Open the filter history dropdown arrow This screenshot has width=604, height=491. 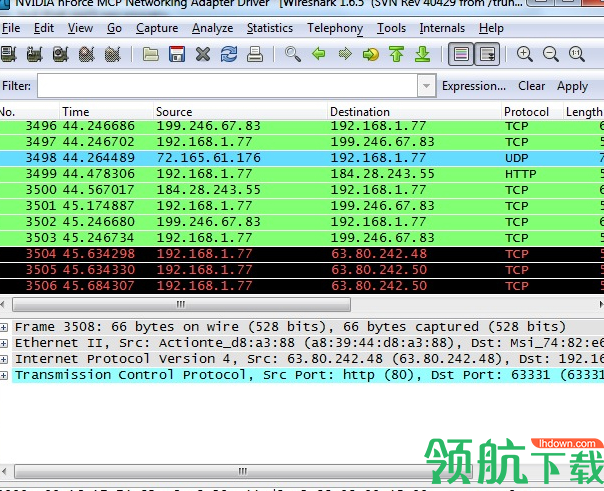click(426, 85)
